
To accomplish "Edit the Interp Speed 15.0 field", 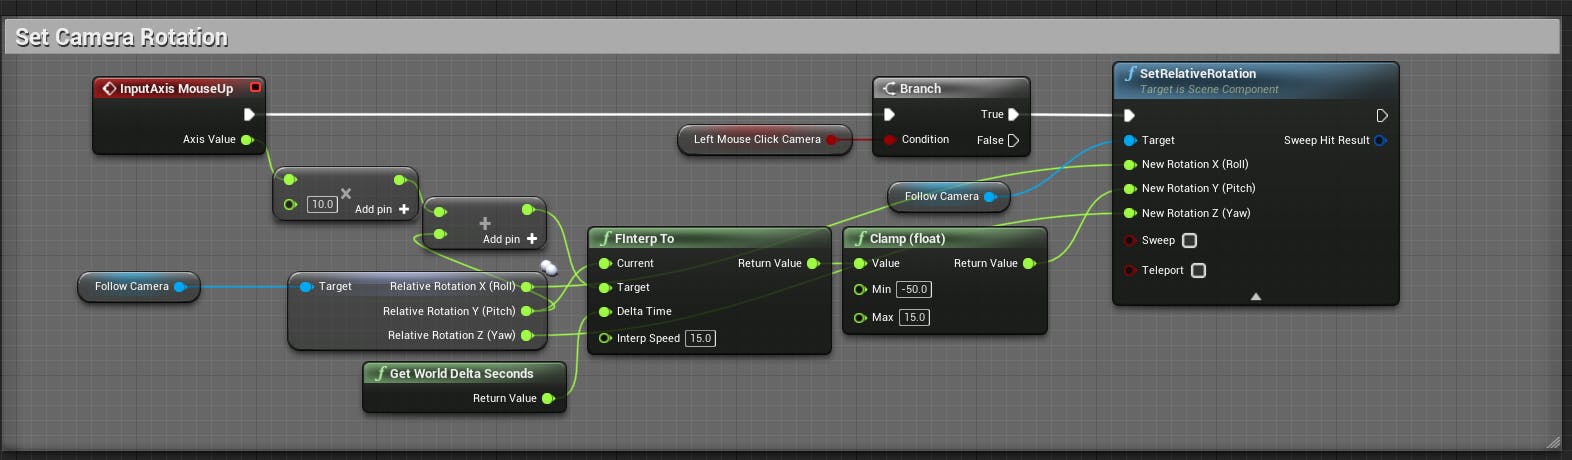I will 700,338.
